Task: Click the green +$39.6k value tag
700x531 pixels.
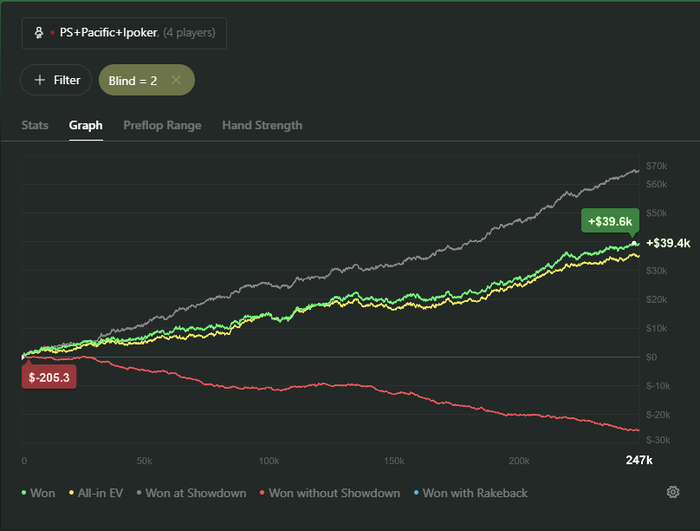Action: pos(609,221)
